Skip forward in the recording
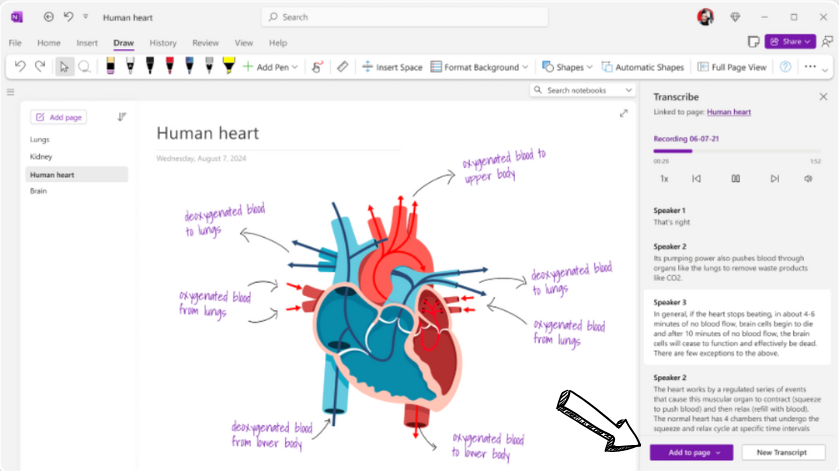 tap(774, 179)
